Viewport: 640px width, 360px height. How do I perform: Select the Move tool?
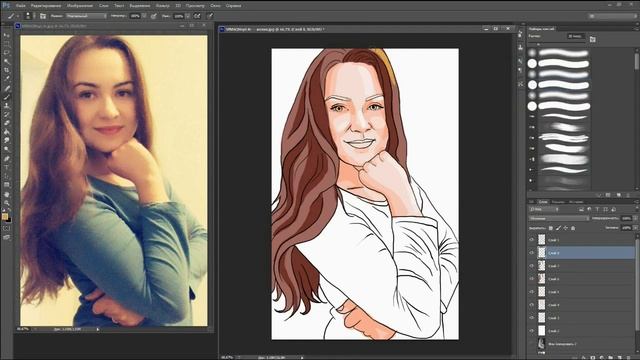tap(7, 36)
